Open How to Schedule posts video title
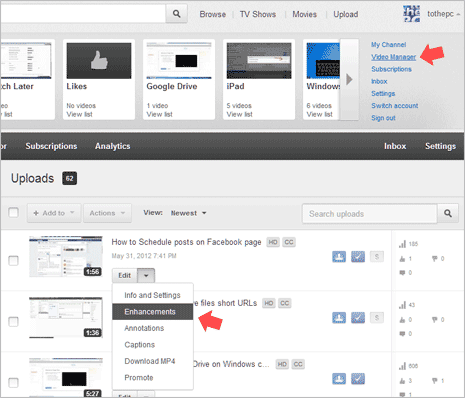Image resolution: width=465 pixels, height=398 pixels. (186, 242)
